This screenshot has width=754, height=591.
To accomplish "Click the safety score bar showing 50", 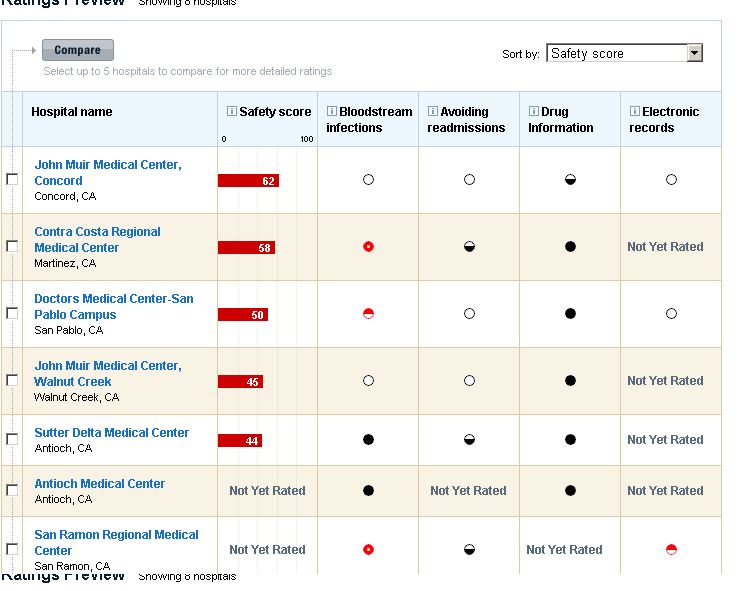I will coord(243,314).
